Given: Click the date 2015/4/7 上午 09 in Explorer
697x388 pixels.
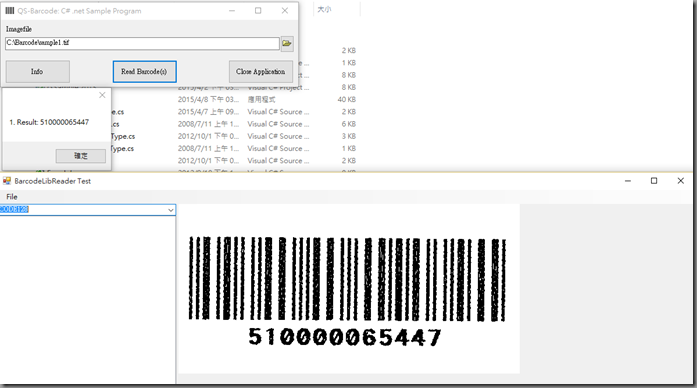Looking at the screenshot, I should coord(208,112).
